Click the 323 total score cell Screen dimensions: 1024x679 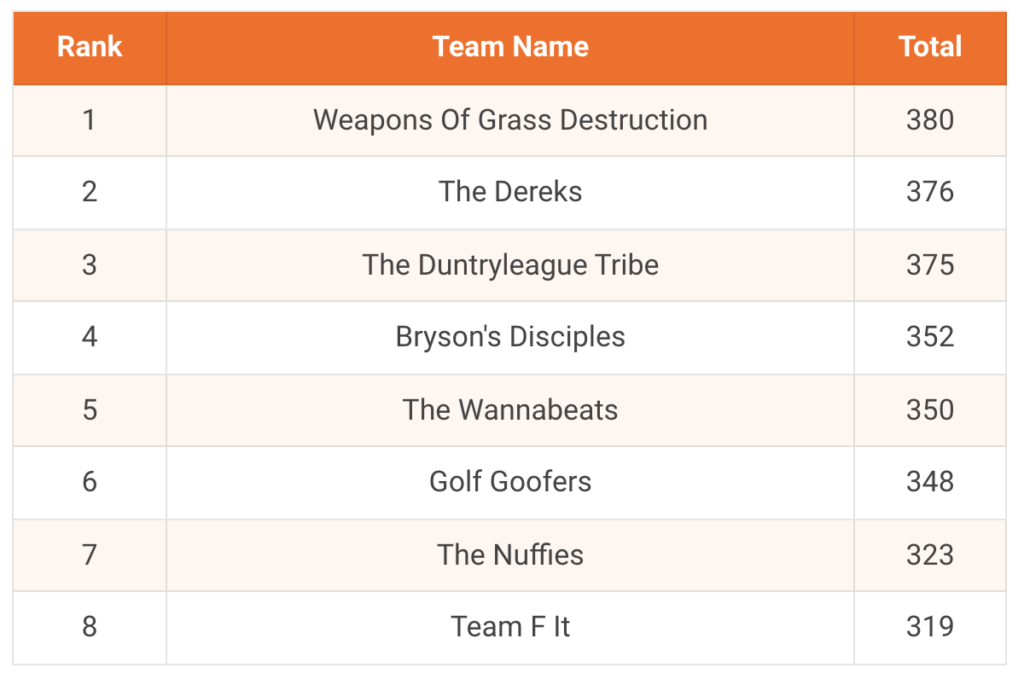930,555
